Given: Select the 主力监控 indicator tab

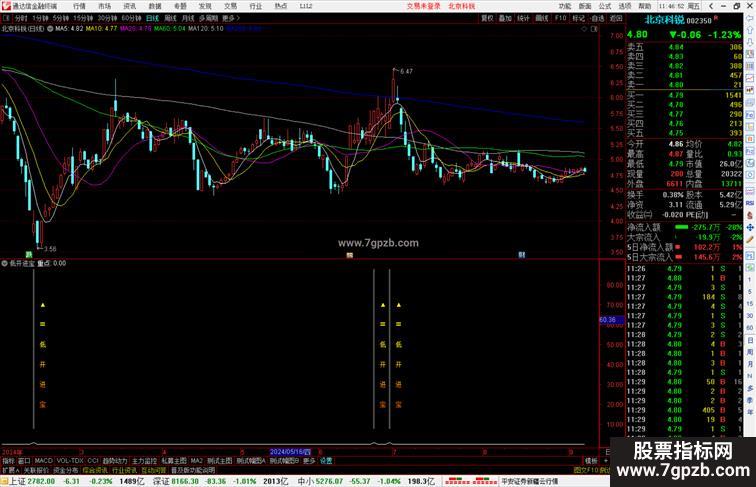Looking at the screenshot, I should pos(144,461).
